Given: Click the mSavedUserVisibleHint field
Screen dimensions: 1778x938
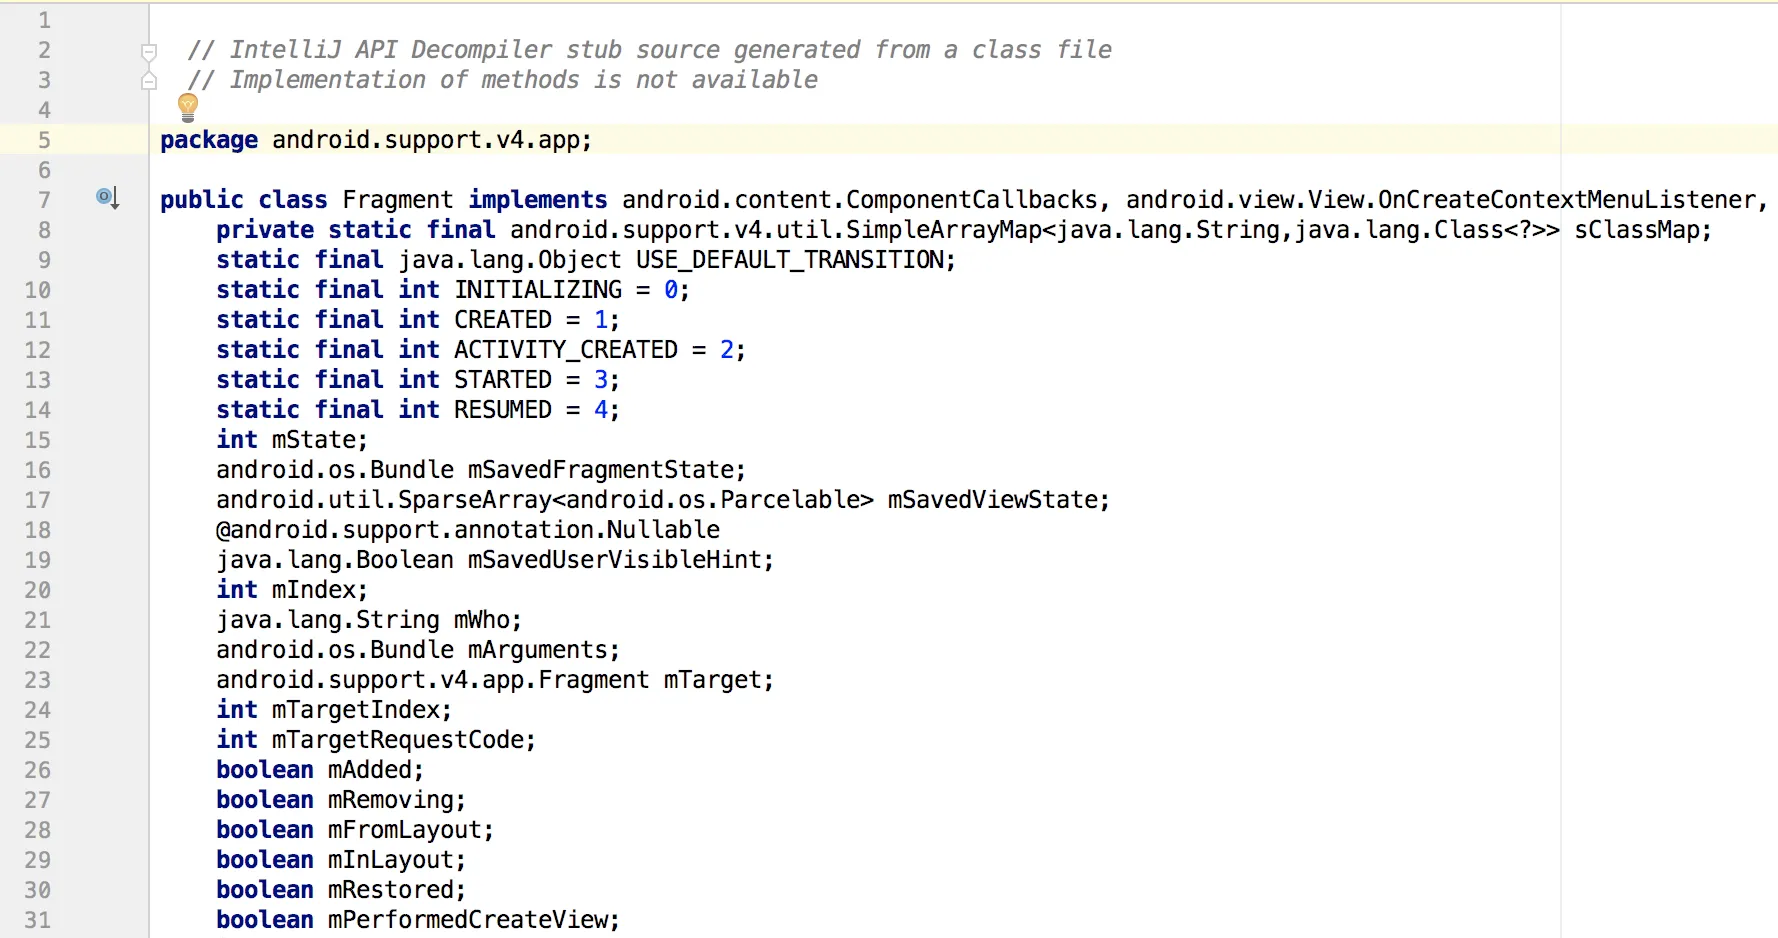Looking at the screenshot, I should click(x=615, y=560).
